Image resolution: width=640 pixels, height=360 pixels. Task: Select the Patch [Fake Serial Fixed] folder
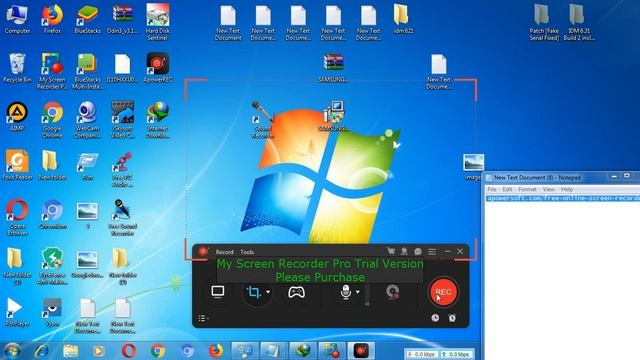[x=544, y=22]
